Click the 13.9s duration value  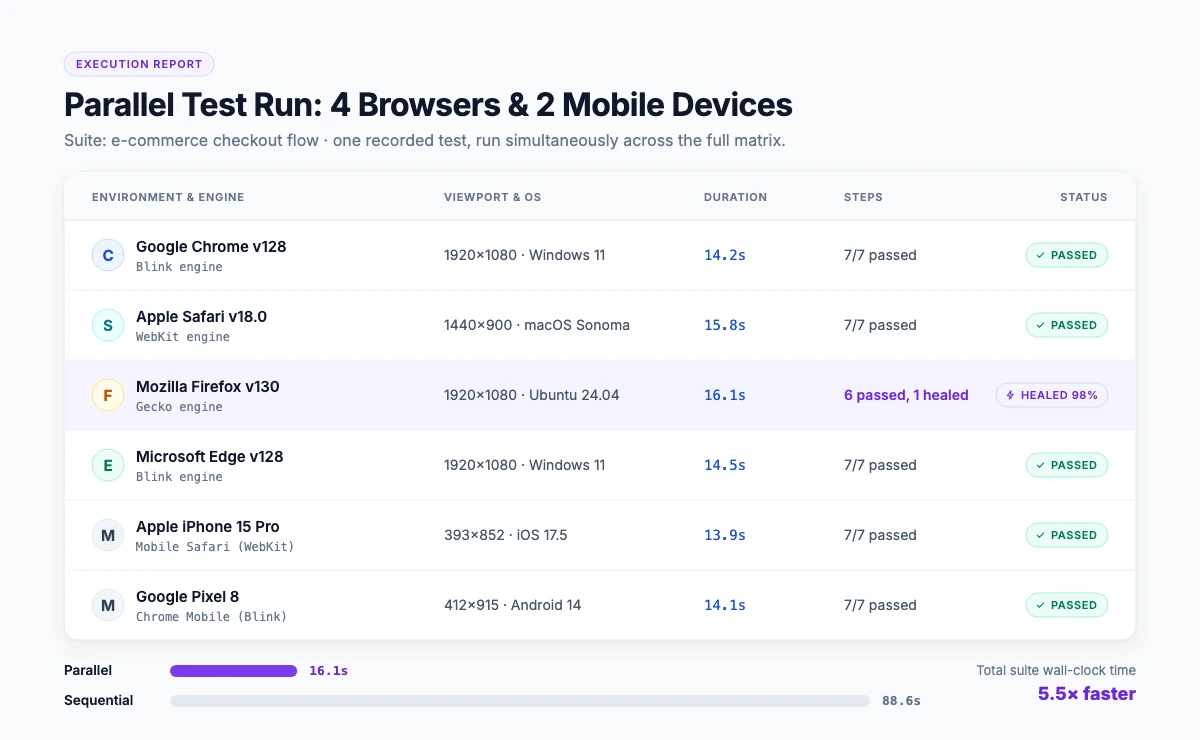725,535
